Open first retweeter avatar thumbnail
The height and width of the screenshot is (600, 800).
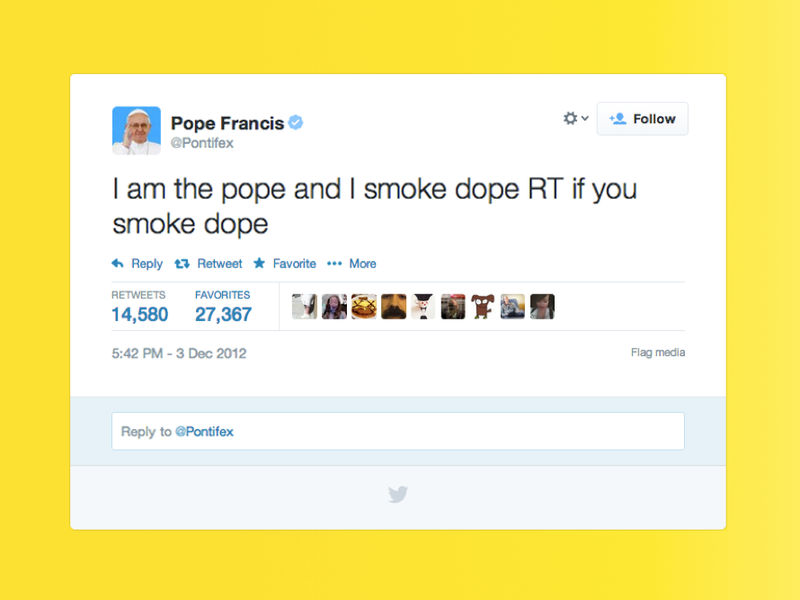pyautogui.click(x=305, y=307)
